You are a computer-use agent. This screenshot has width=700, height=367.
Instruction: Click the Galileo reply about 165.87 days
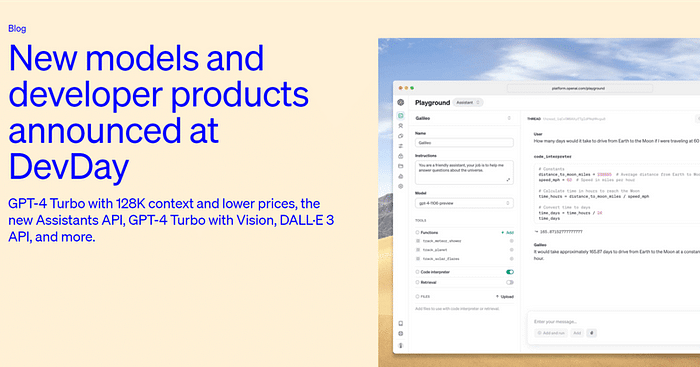(617, 255)
